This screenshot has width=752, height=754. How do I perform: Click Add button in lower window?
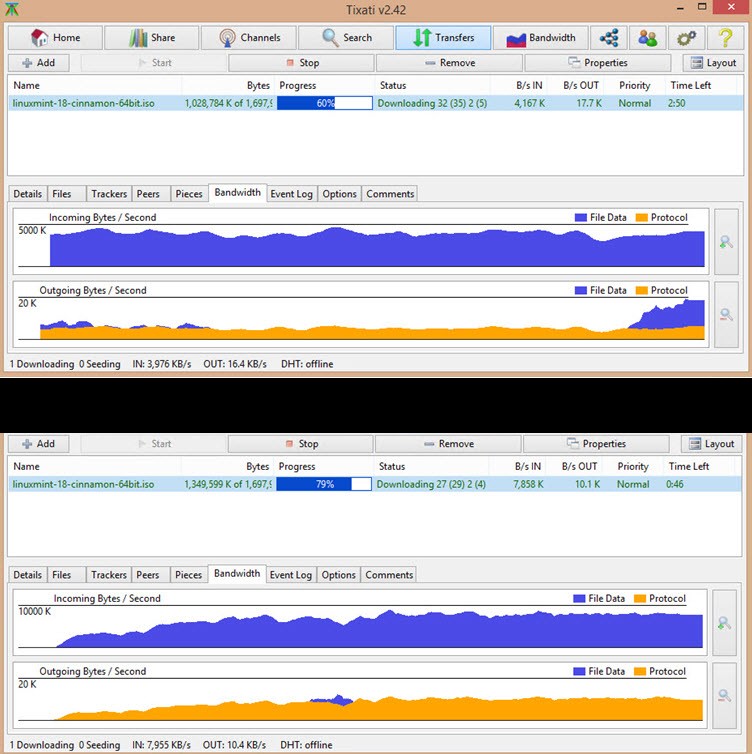38,443
